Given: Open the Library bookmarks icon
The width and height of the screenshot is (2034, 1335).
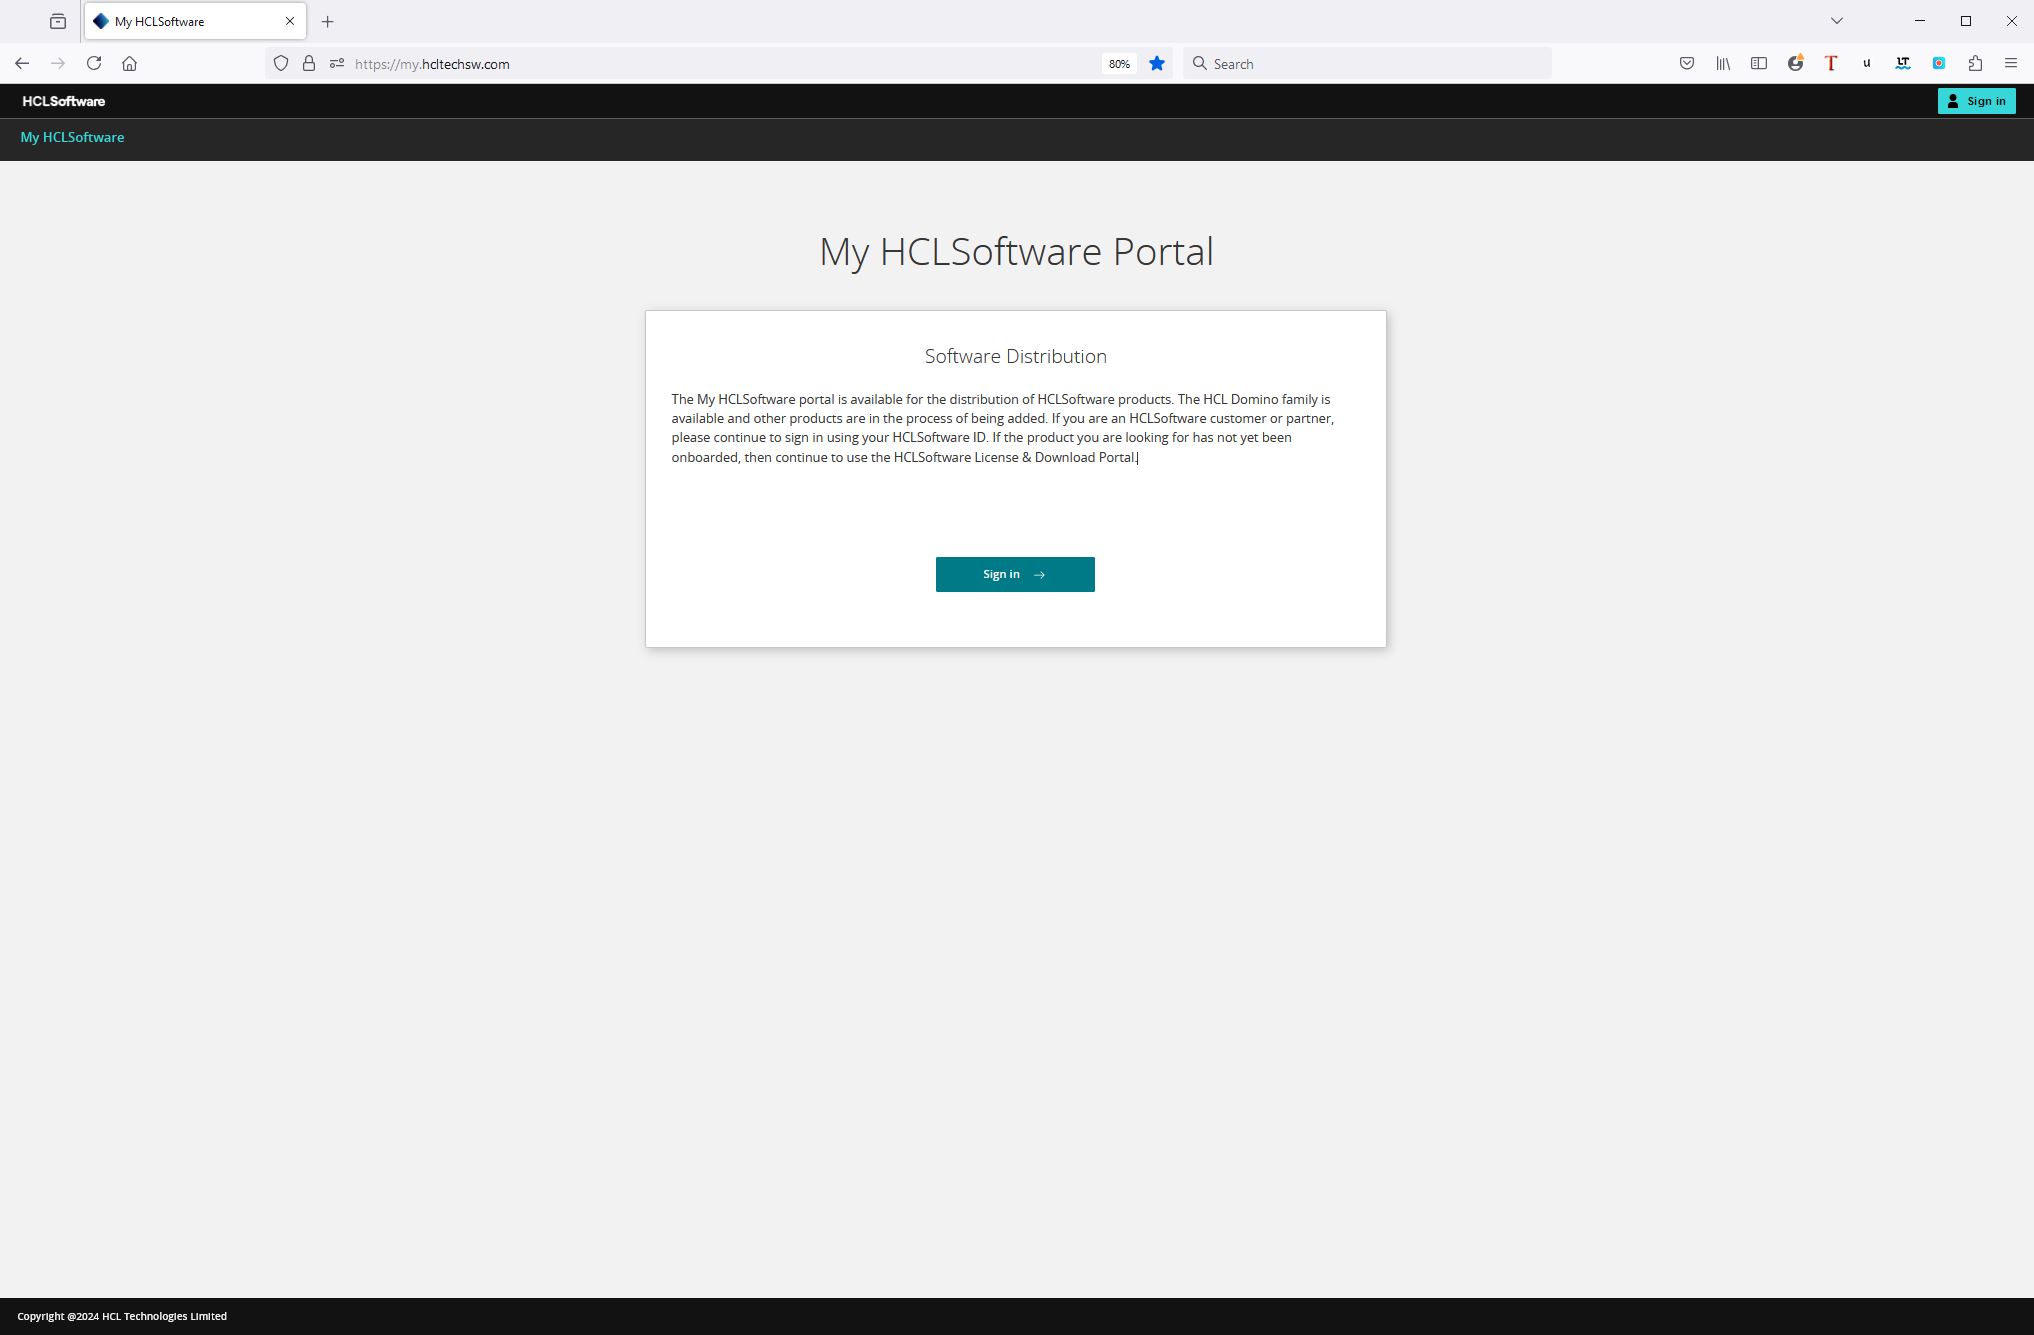Looking at the screenshot, I should pyautogui.click(x=1723, y=63).
